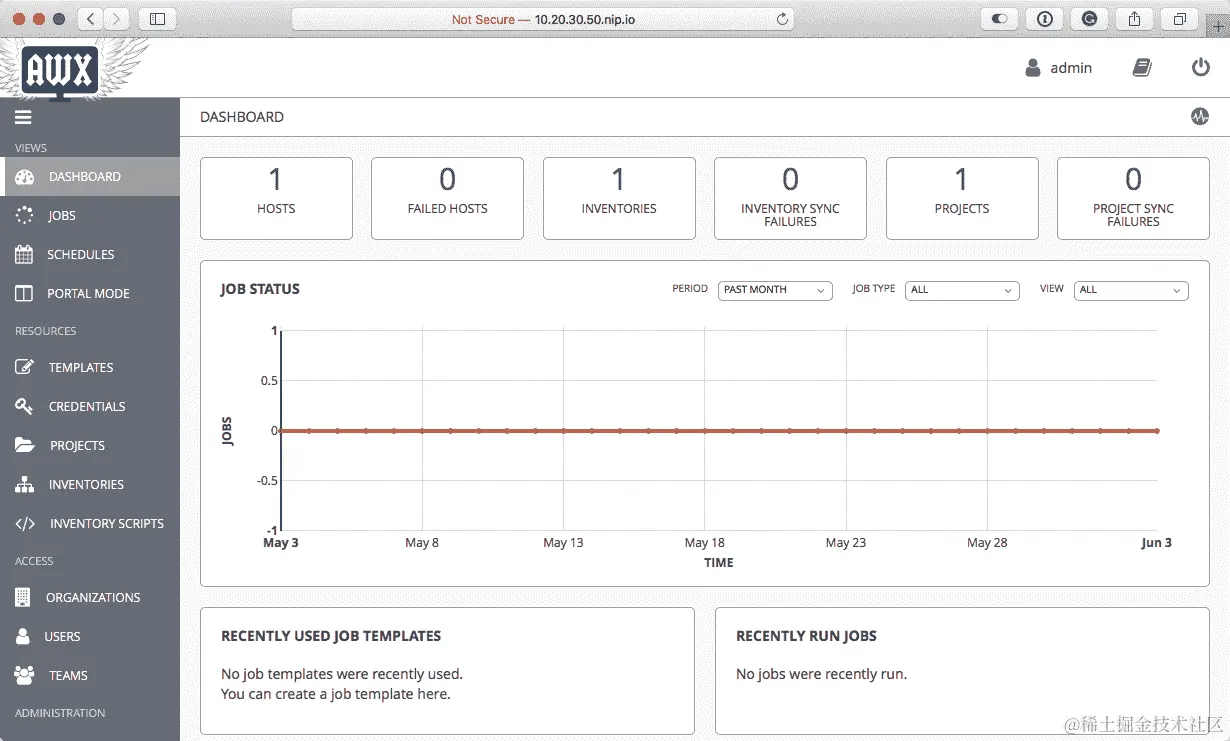Click the DASHBOARD breadcrumb title
Screen dimensions: 1230x741
[242, 117]
